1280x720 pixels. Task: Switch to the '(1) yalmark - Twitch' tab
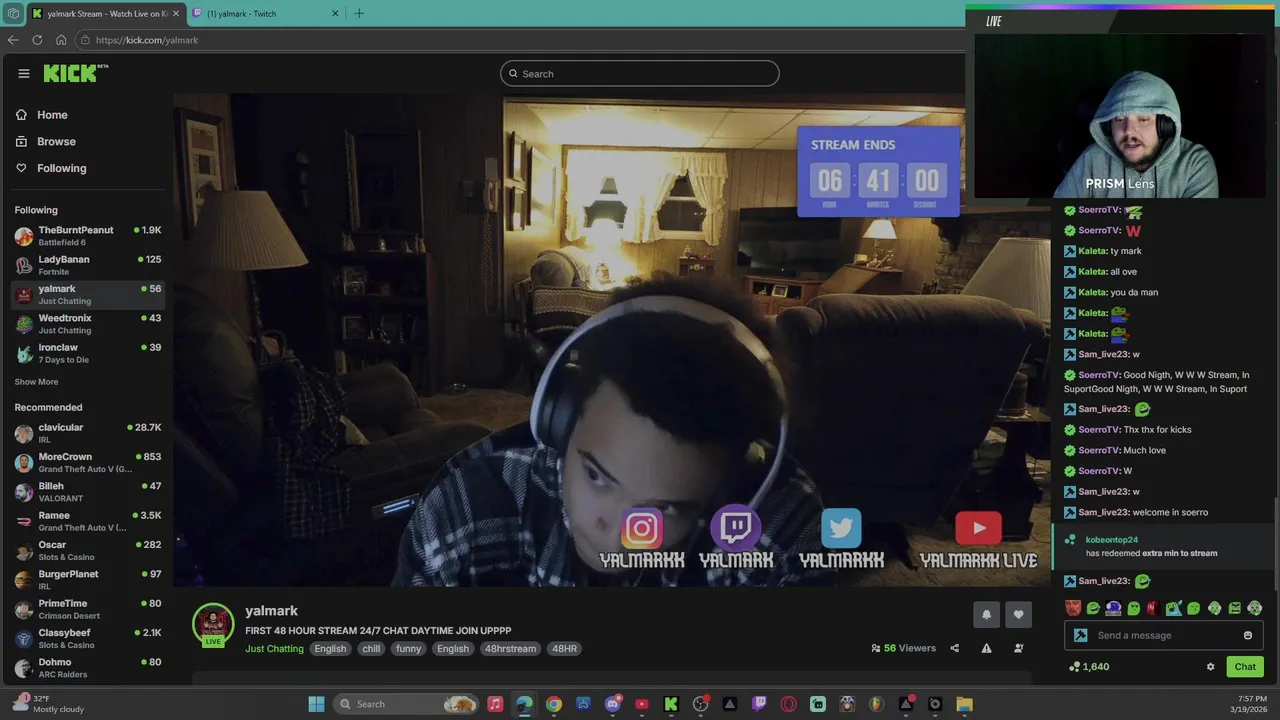coord(264,13)
